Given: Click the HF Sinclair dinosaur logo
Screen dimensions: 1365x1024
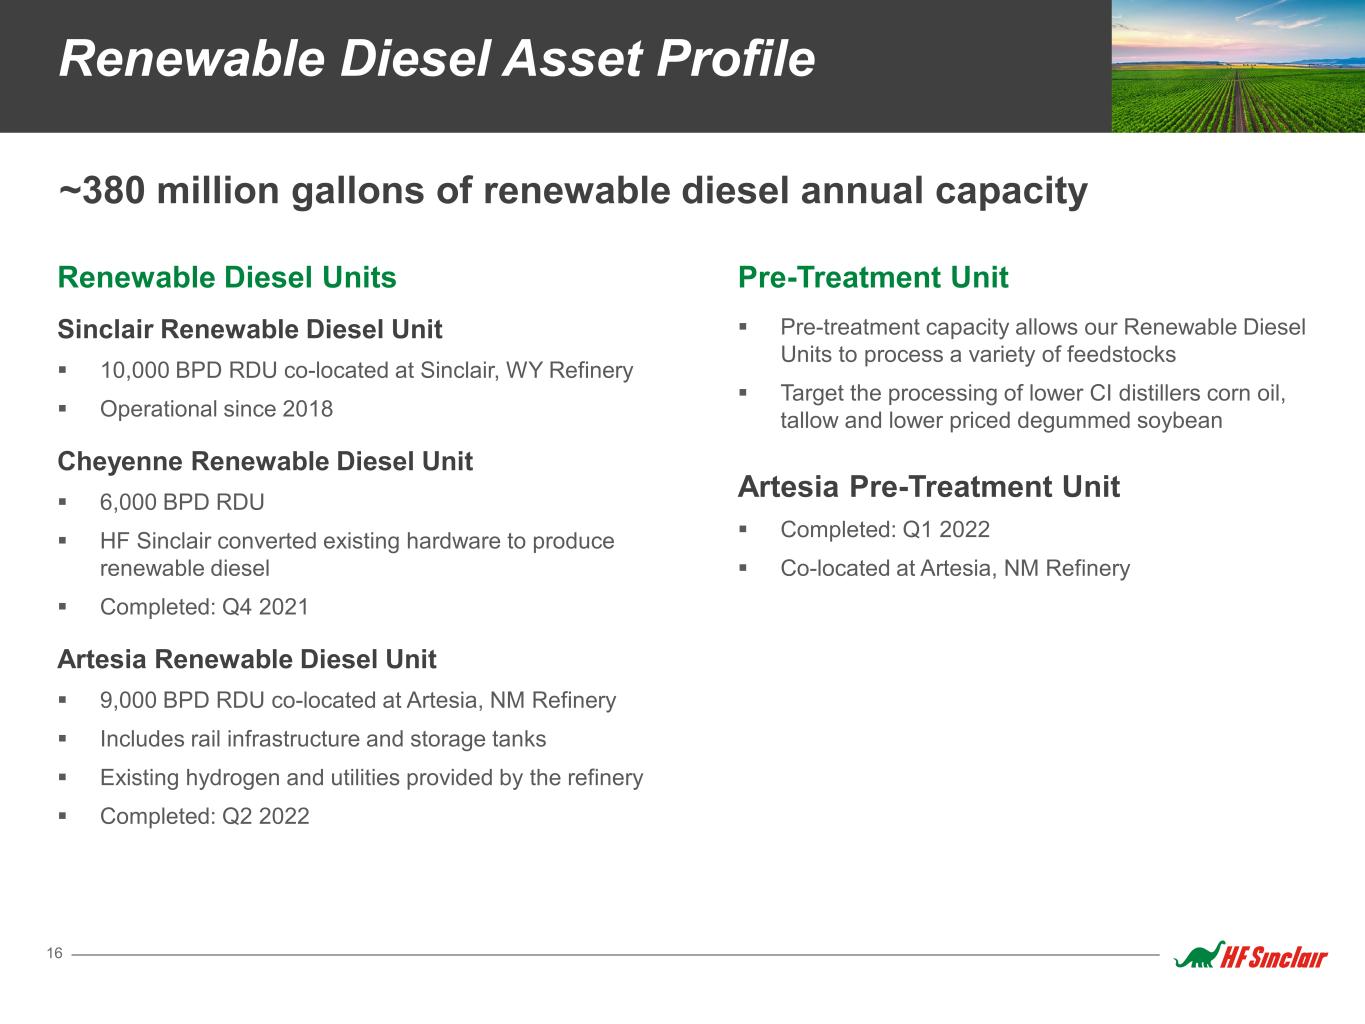Looking at the screenshot, I should pyautogui.click(x=1251, y=956).
